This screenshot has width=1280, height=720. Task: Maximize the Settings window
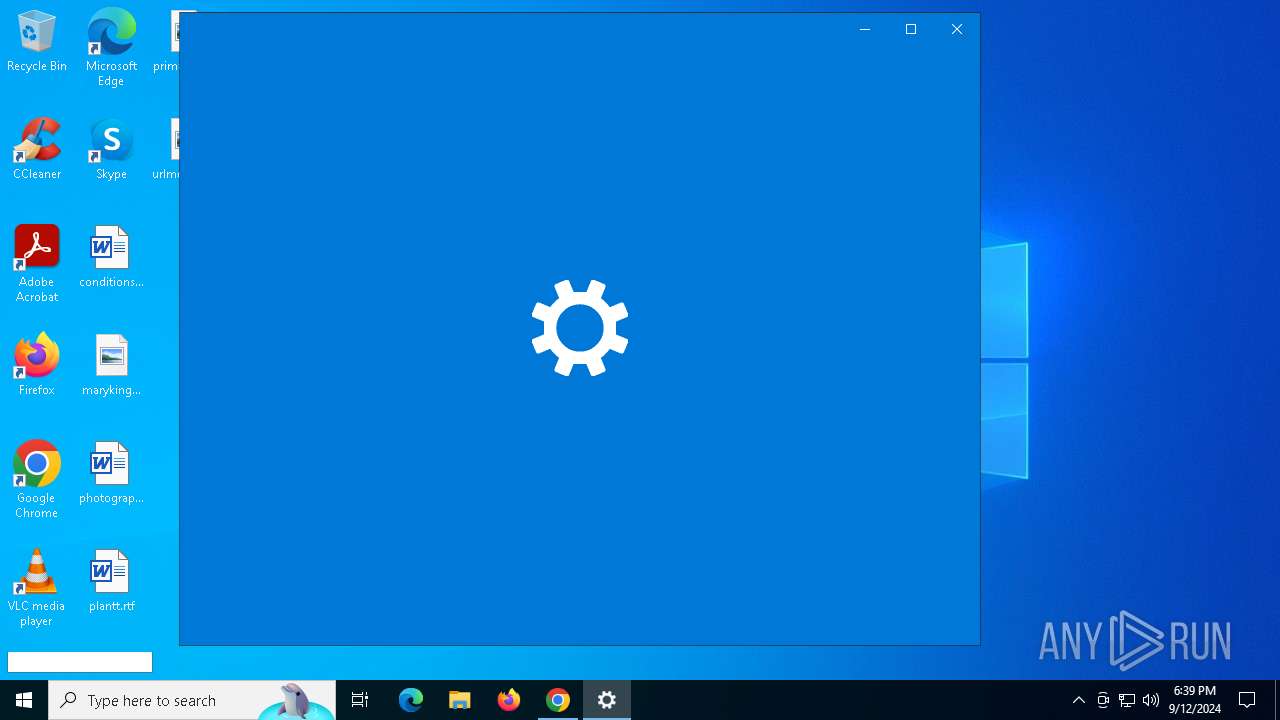pos(911,29)
